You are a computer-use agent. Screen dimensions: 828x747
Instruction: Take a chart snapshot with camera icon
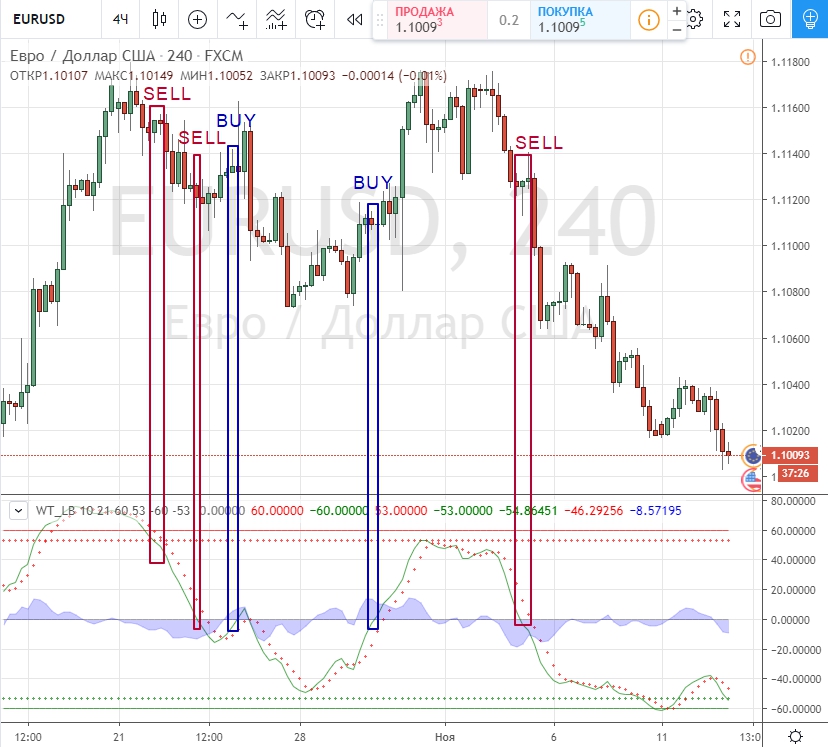coord(770,19)
